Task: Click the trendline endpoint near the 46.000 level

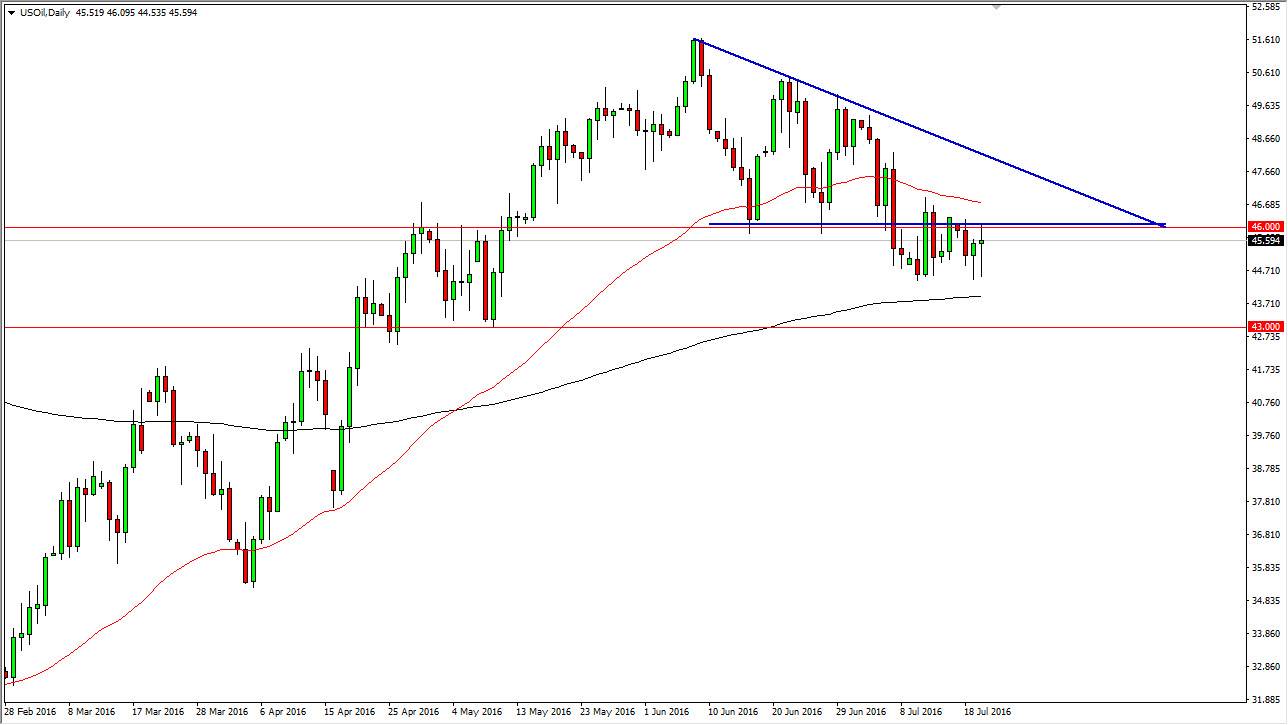Action: click(1162, 225)
